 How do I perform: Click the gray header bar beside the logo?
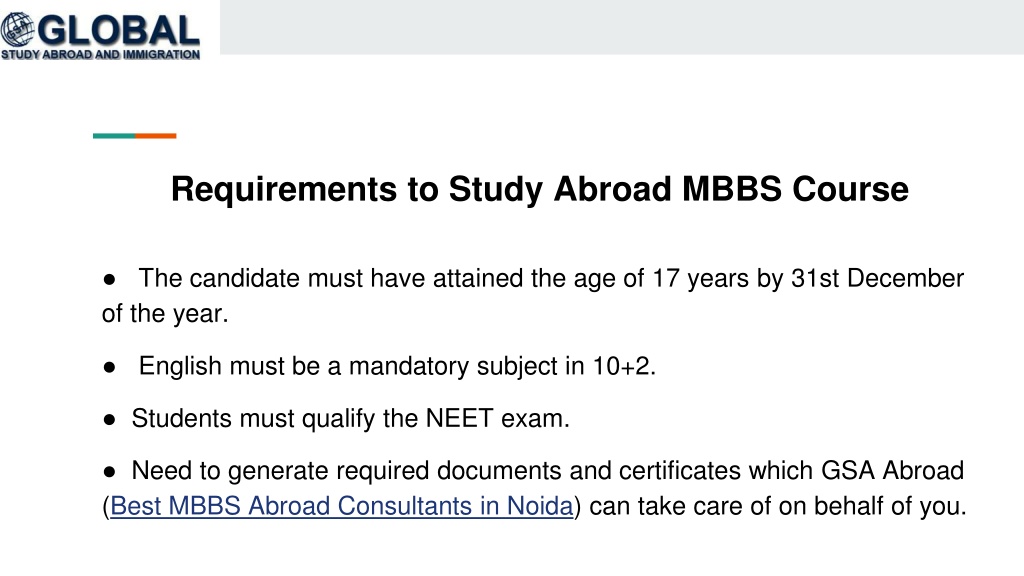622,27
